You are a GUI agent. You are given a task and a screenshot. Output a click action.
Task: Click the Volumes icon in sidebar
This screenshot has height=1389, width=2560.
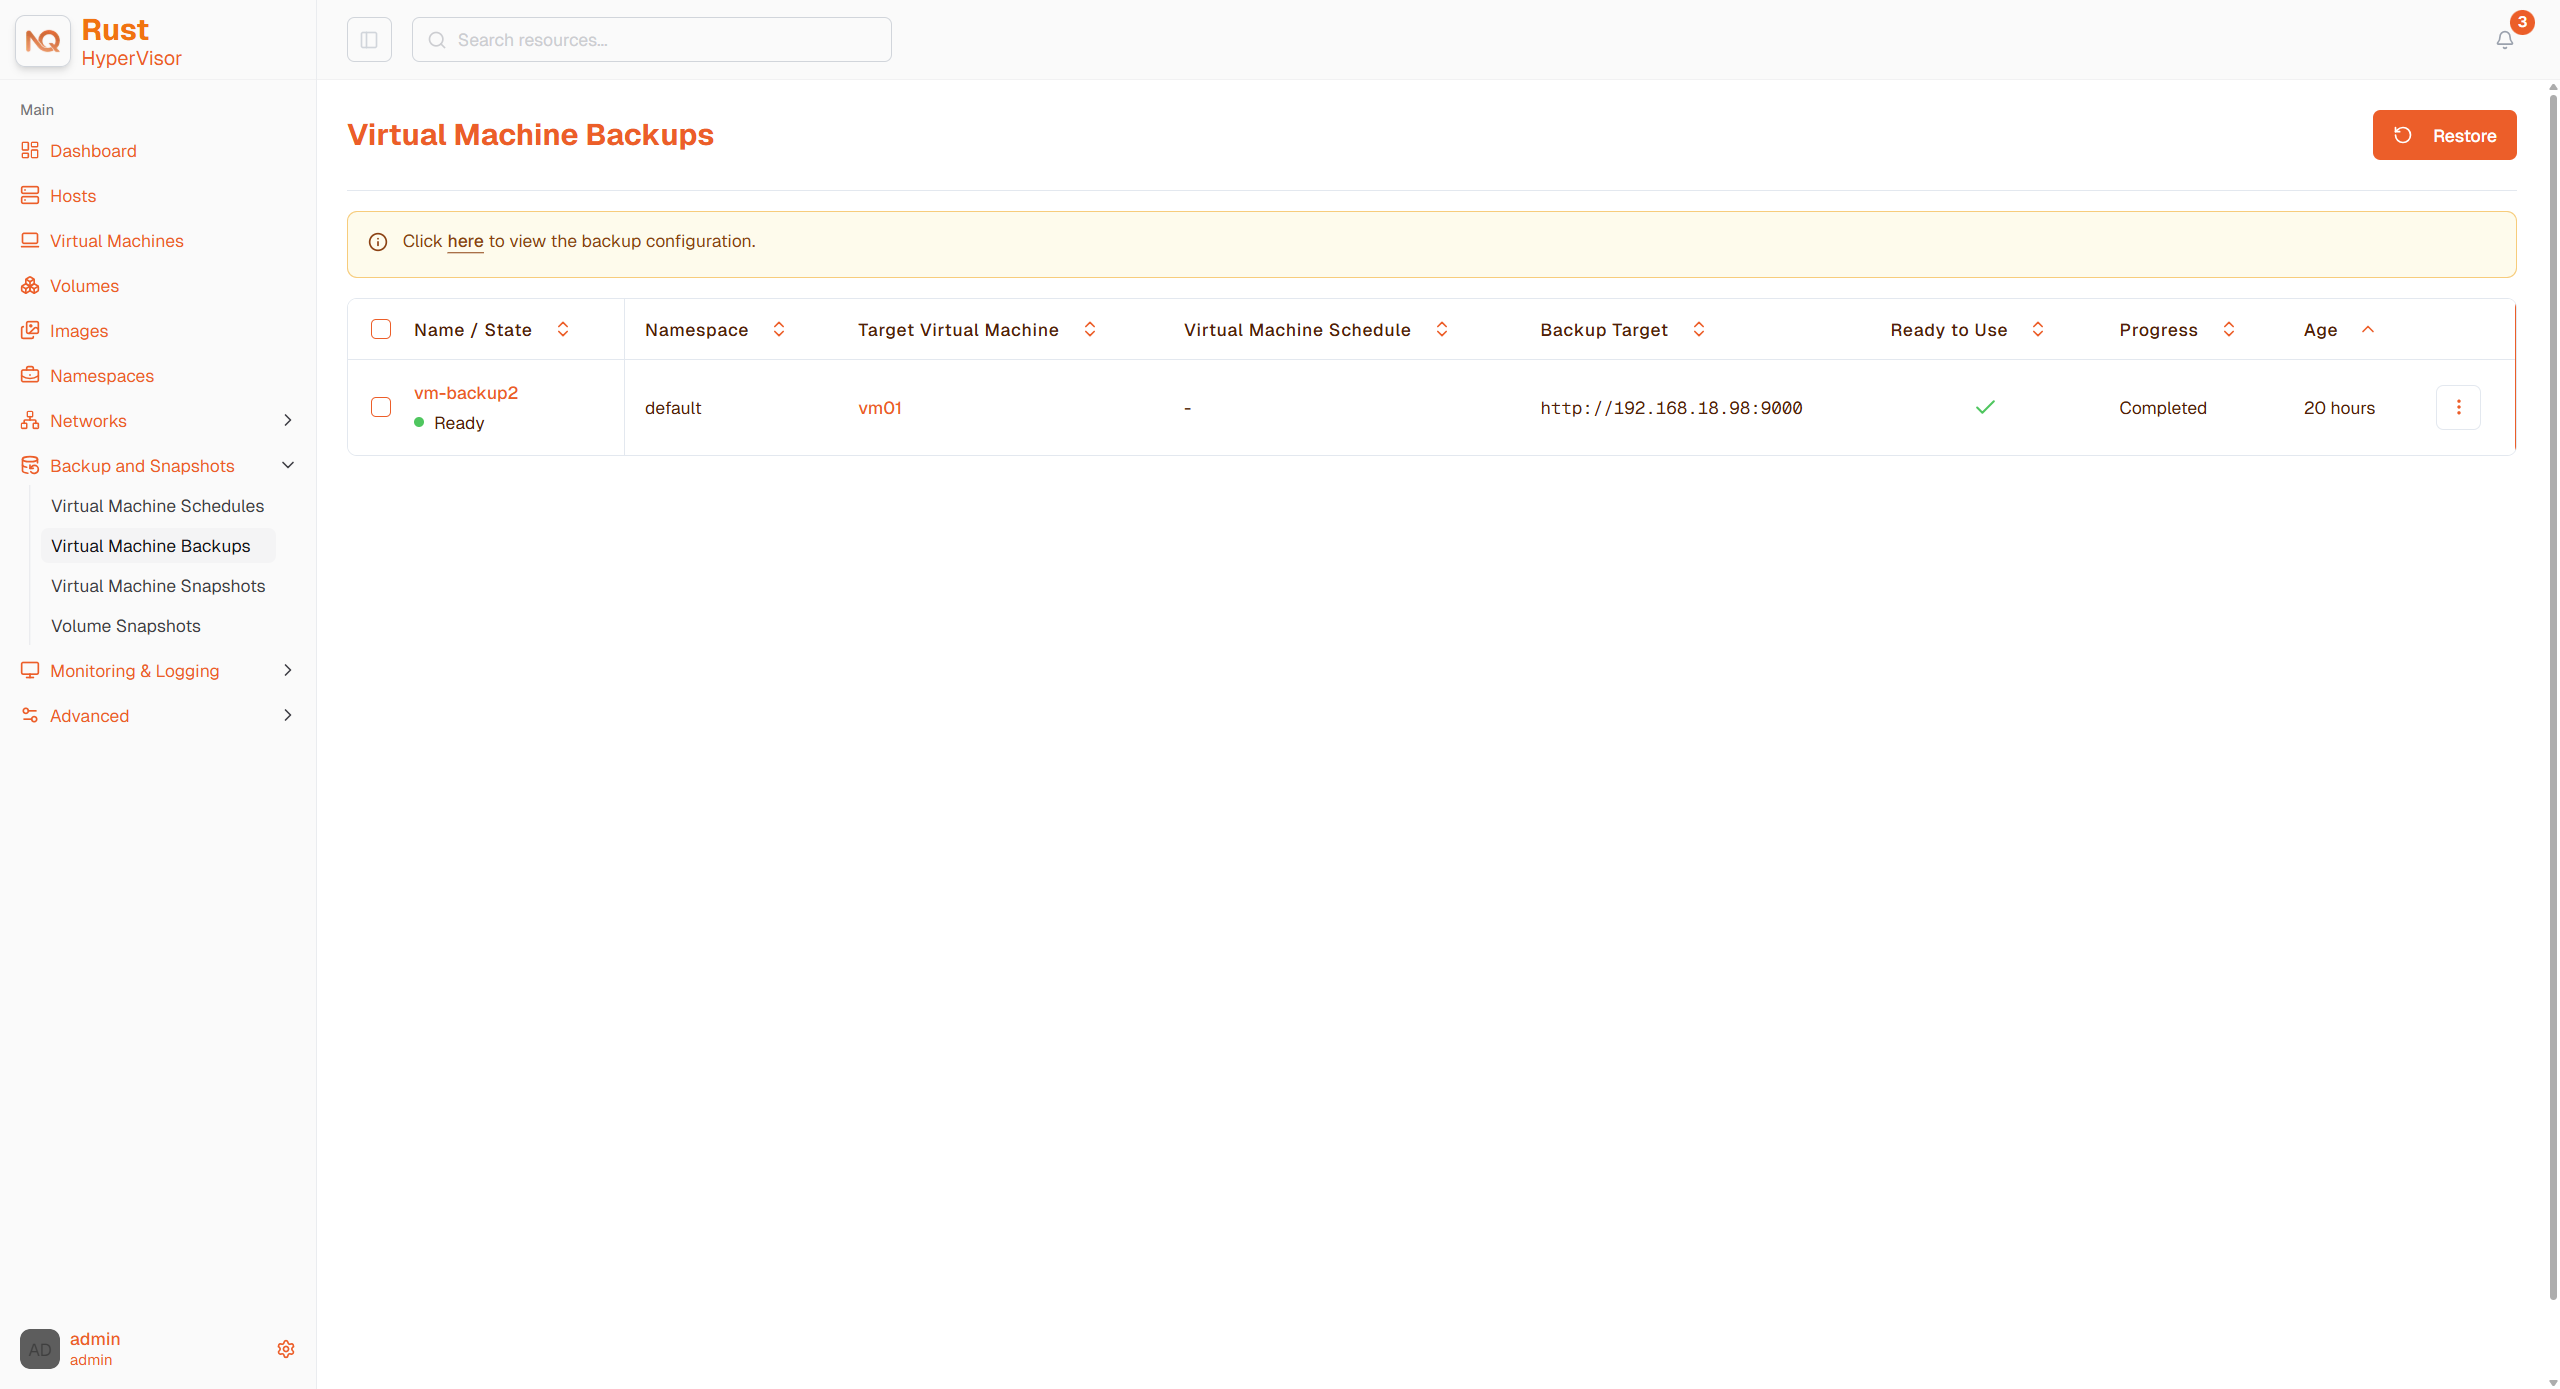click(x=30, y=285)
